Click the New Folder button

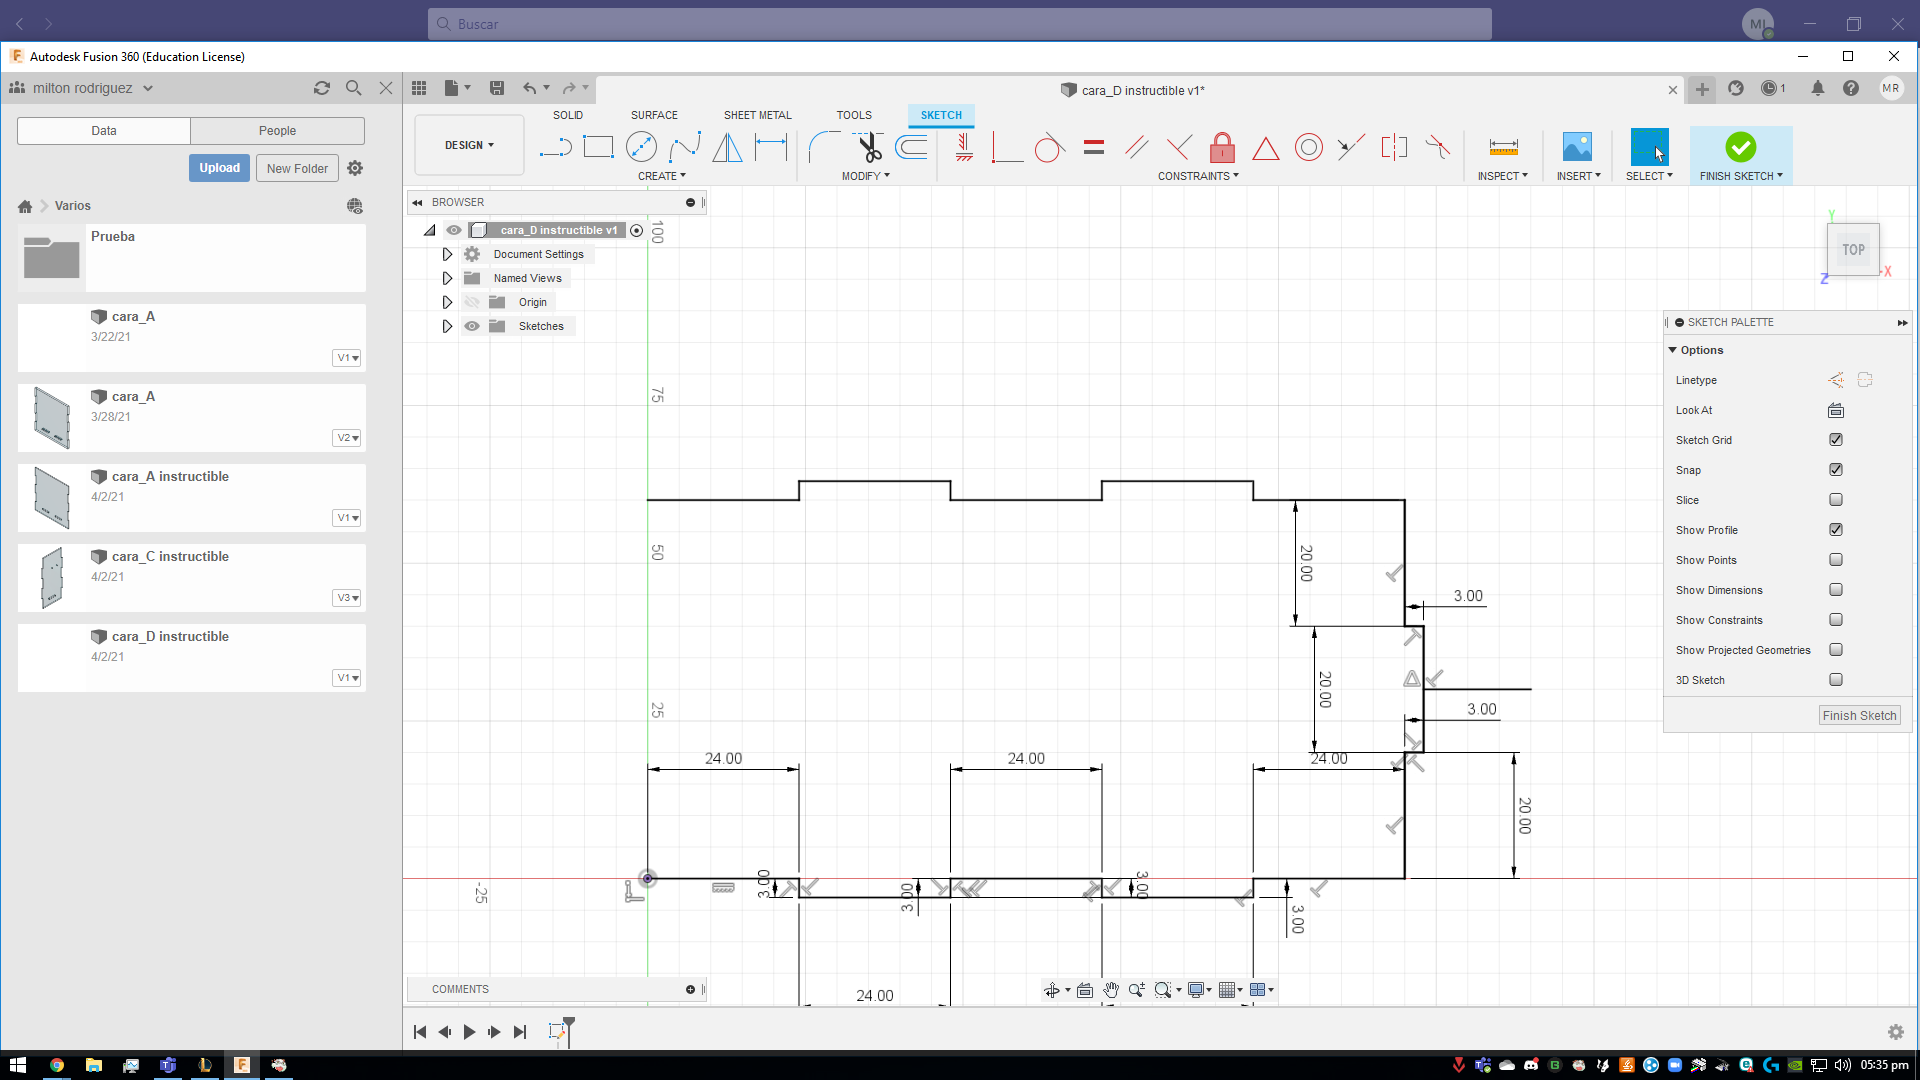click(x=297, y=168)
